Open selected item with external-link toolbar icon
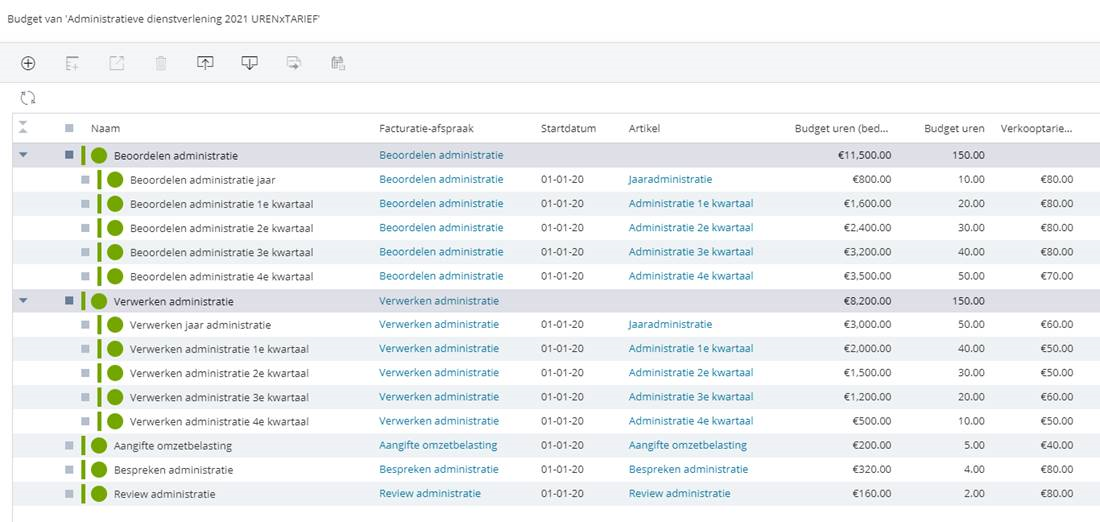Viewport: 1100px width, 522px height. click(116, 63)
